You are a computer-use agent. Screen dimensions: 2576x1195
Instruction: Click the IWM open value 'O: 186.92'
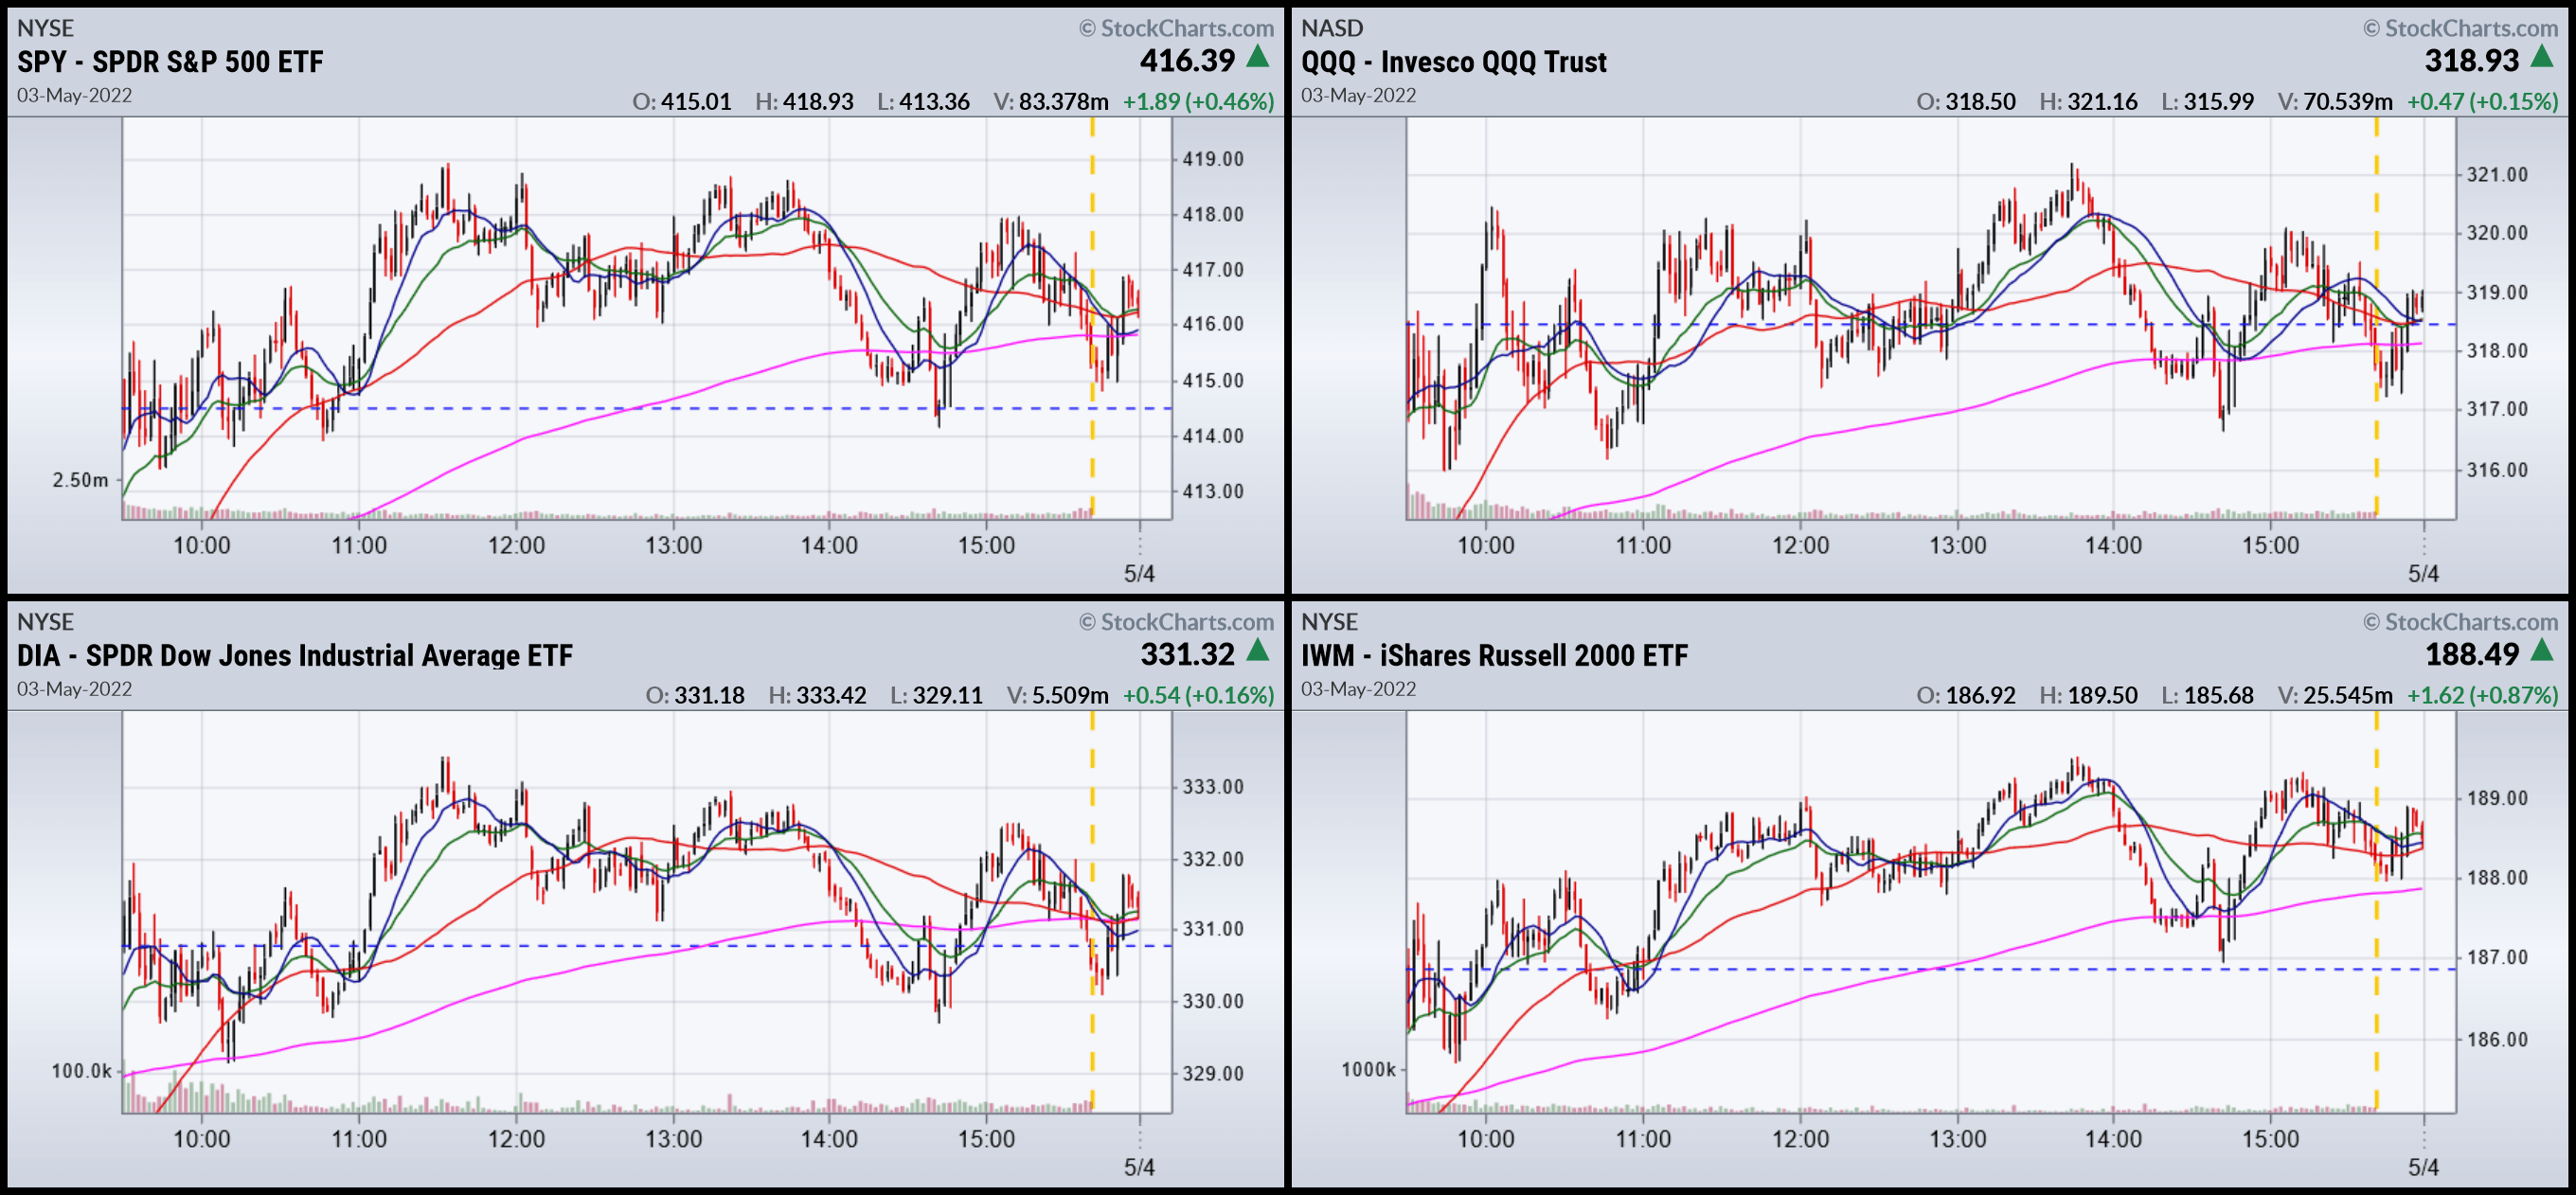click(1966, 694)
